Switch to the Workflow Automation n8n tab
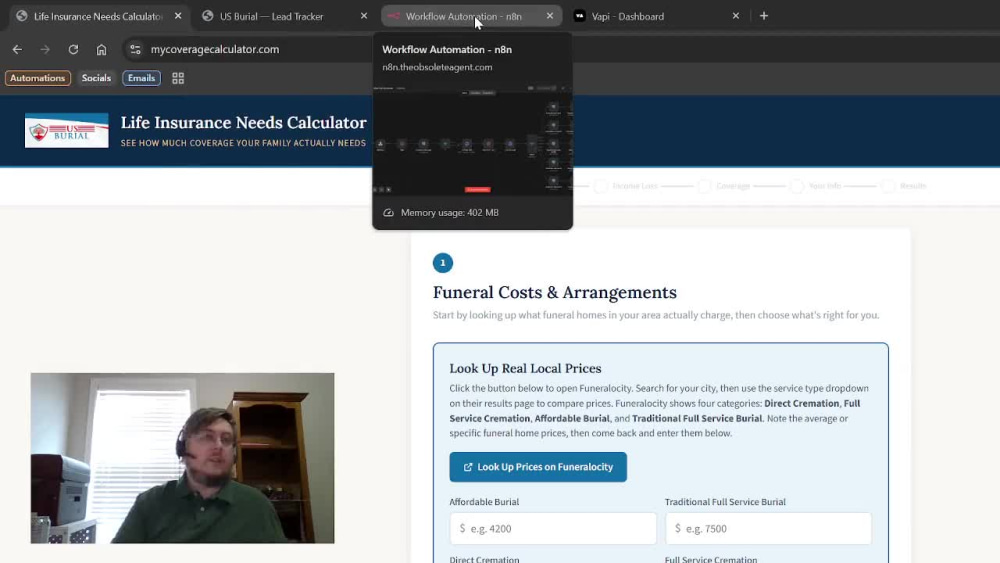Screen dimensions: 1000x563 pyautogui.click(x=469, y=16)
